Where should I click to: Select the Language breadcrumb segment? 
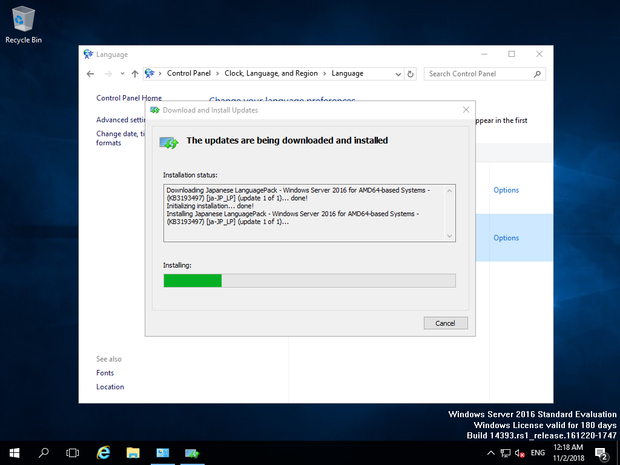347,74
